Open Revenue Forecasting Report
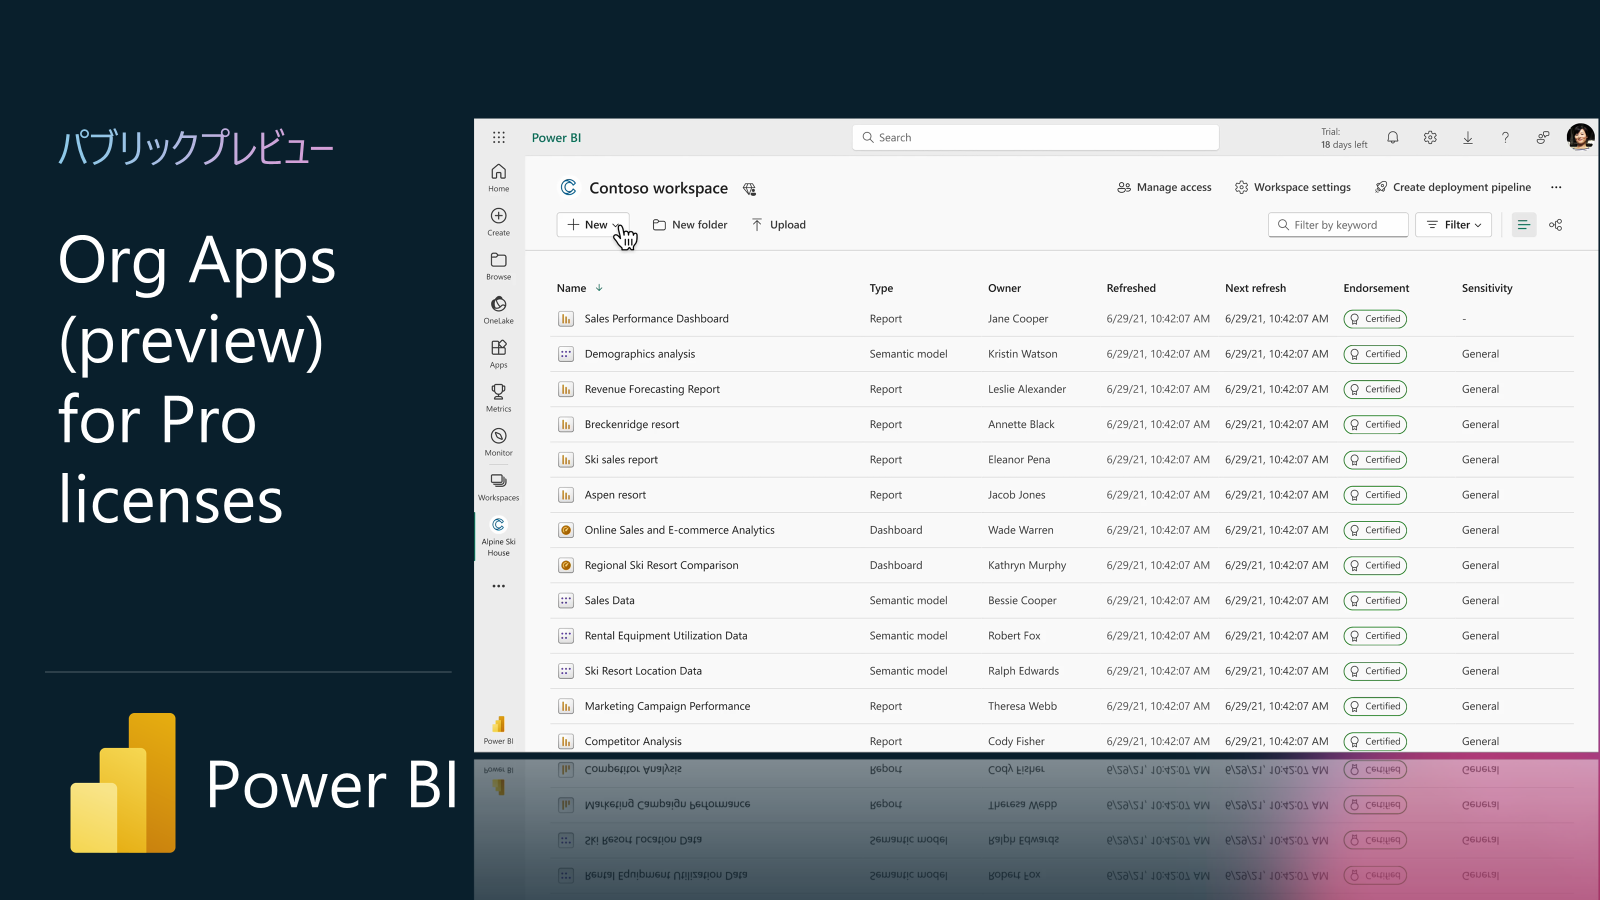Viewport: 1600px width, 900px height. click(652, 389)
